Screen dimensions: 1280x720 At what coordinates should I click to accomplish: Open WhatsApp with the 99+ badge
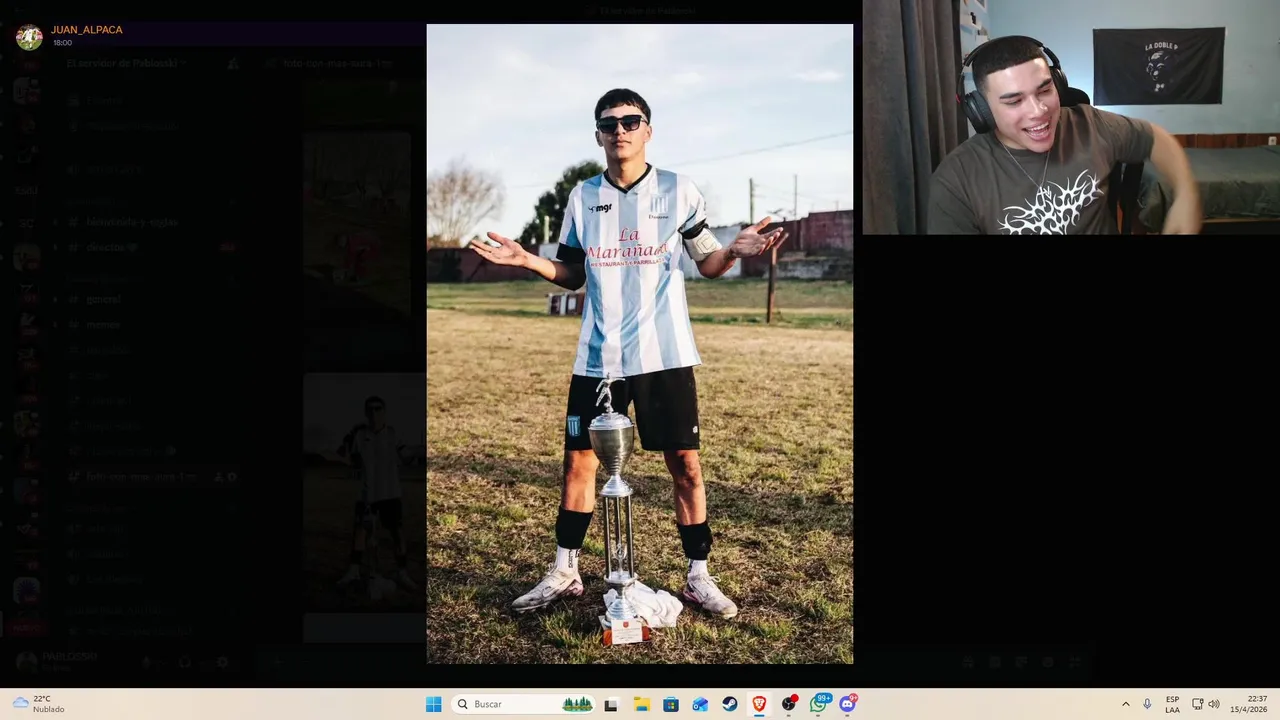(820, 703)
